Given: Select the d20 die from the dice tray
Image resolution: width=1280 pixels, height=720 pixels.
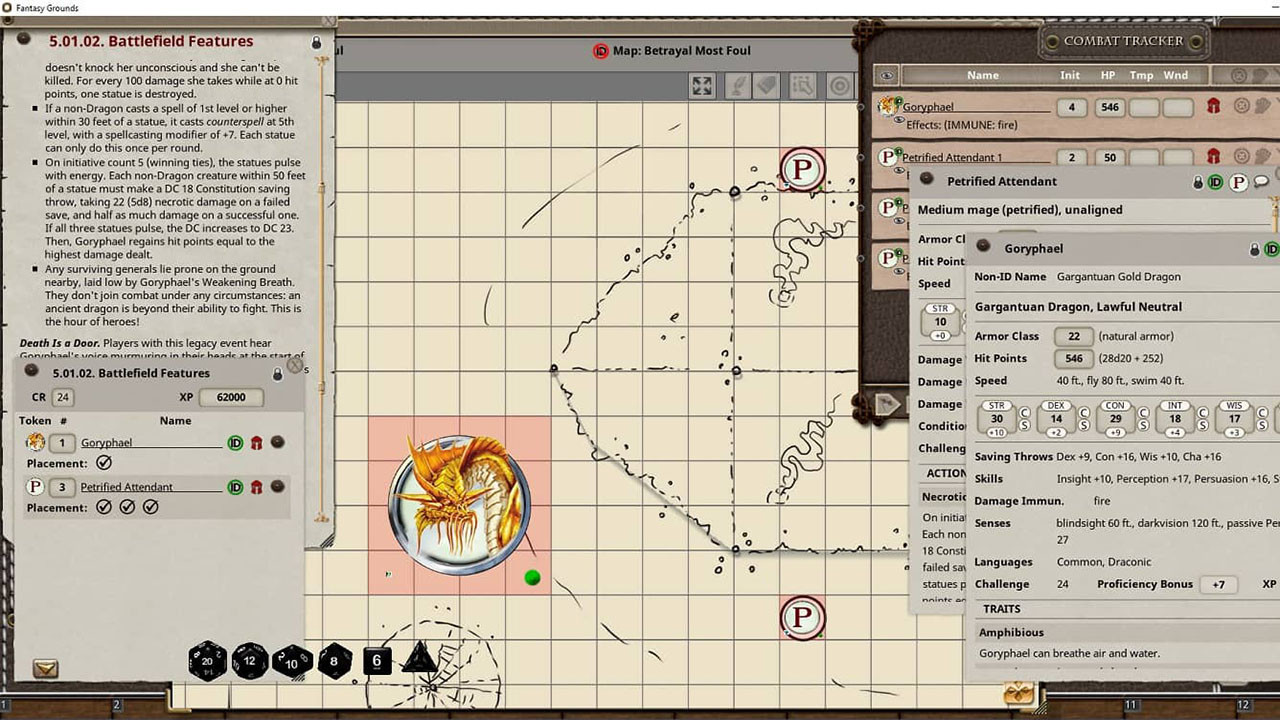Looking at the screenshot, I should [x=207, y=661].
